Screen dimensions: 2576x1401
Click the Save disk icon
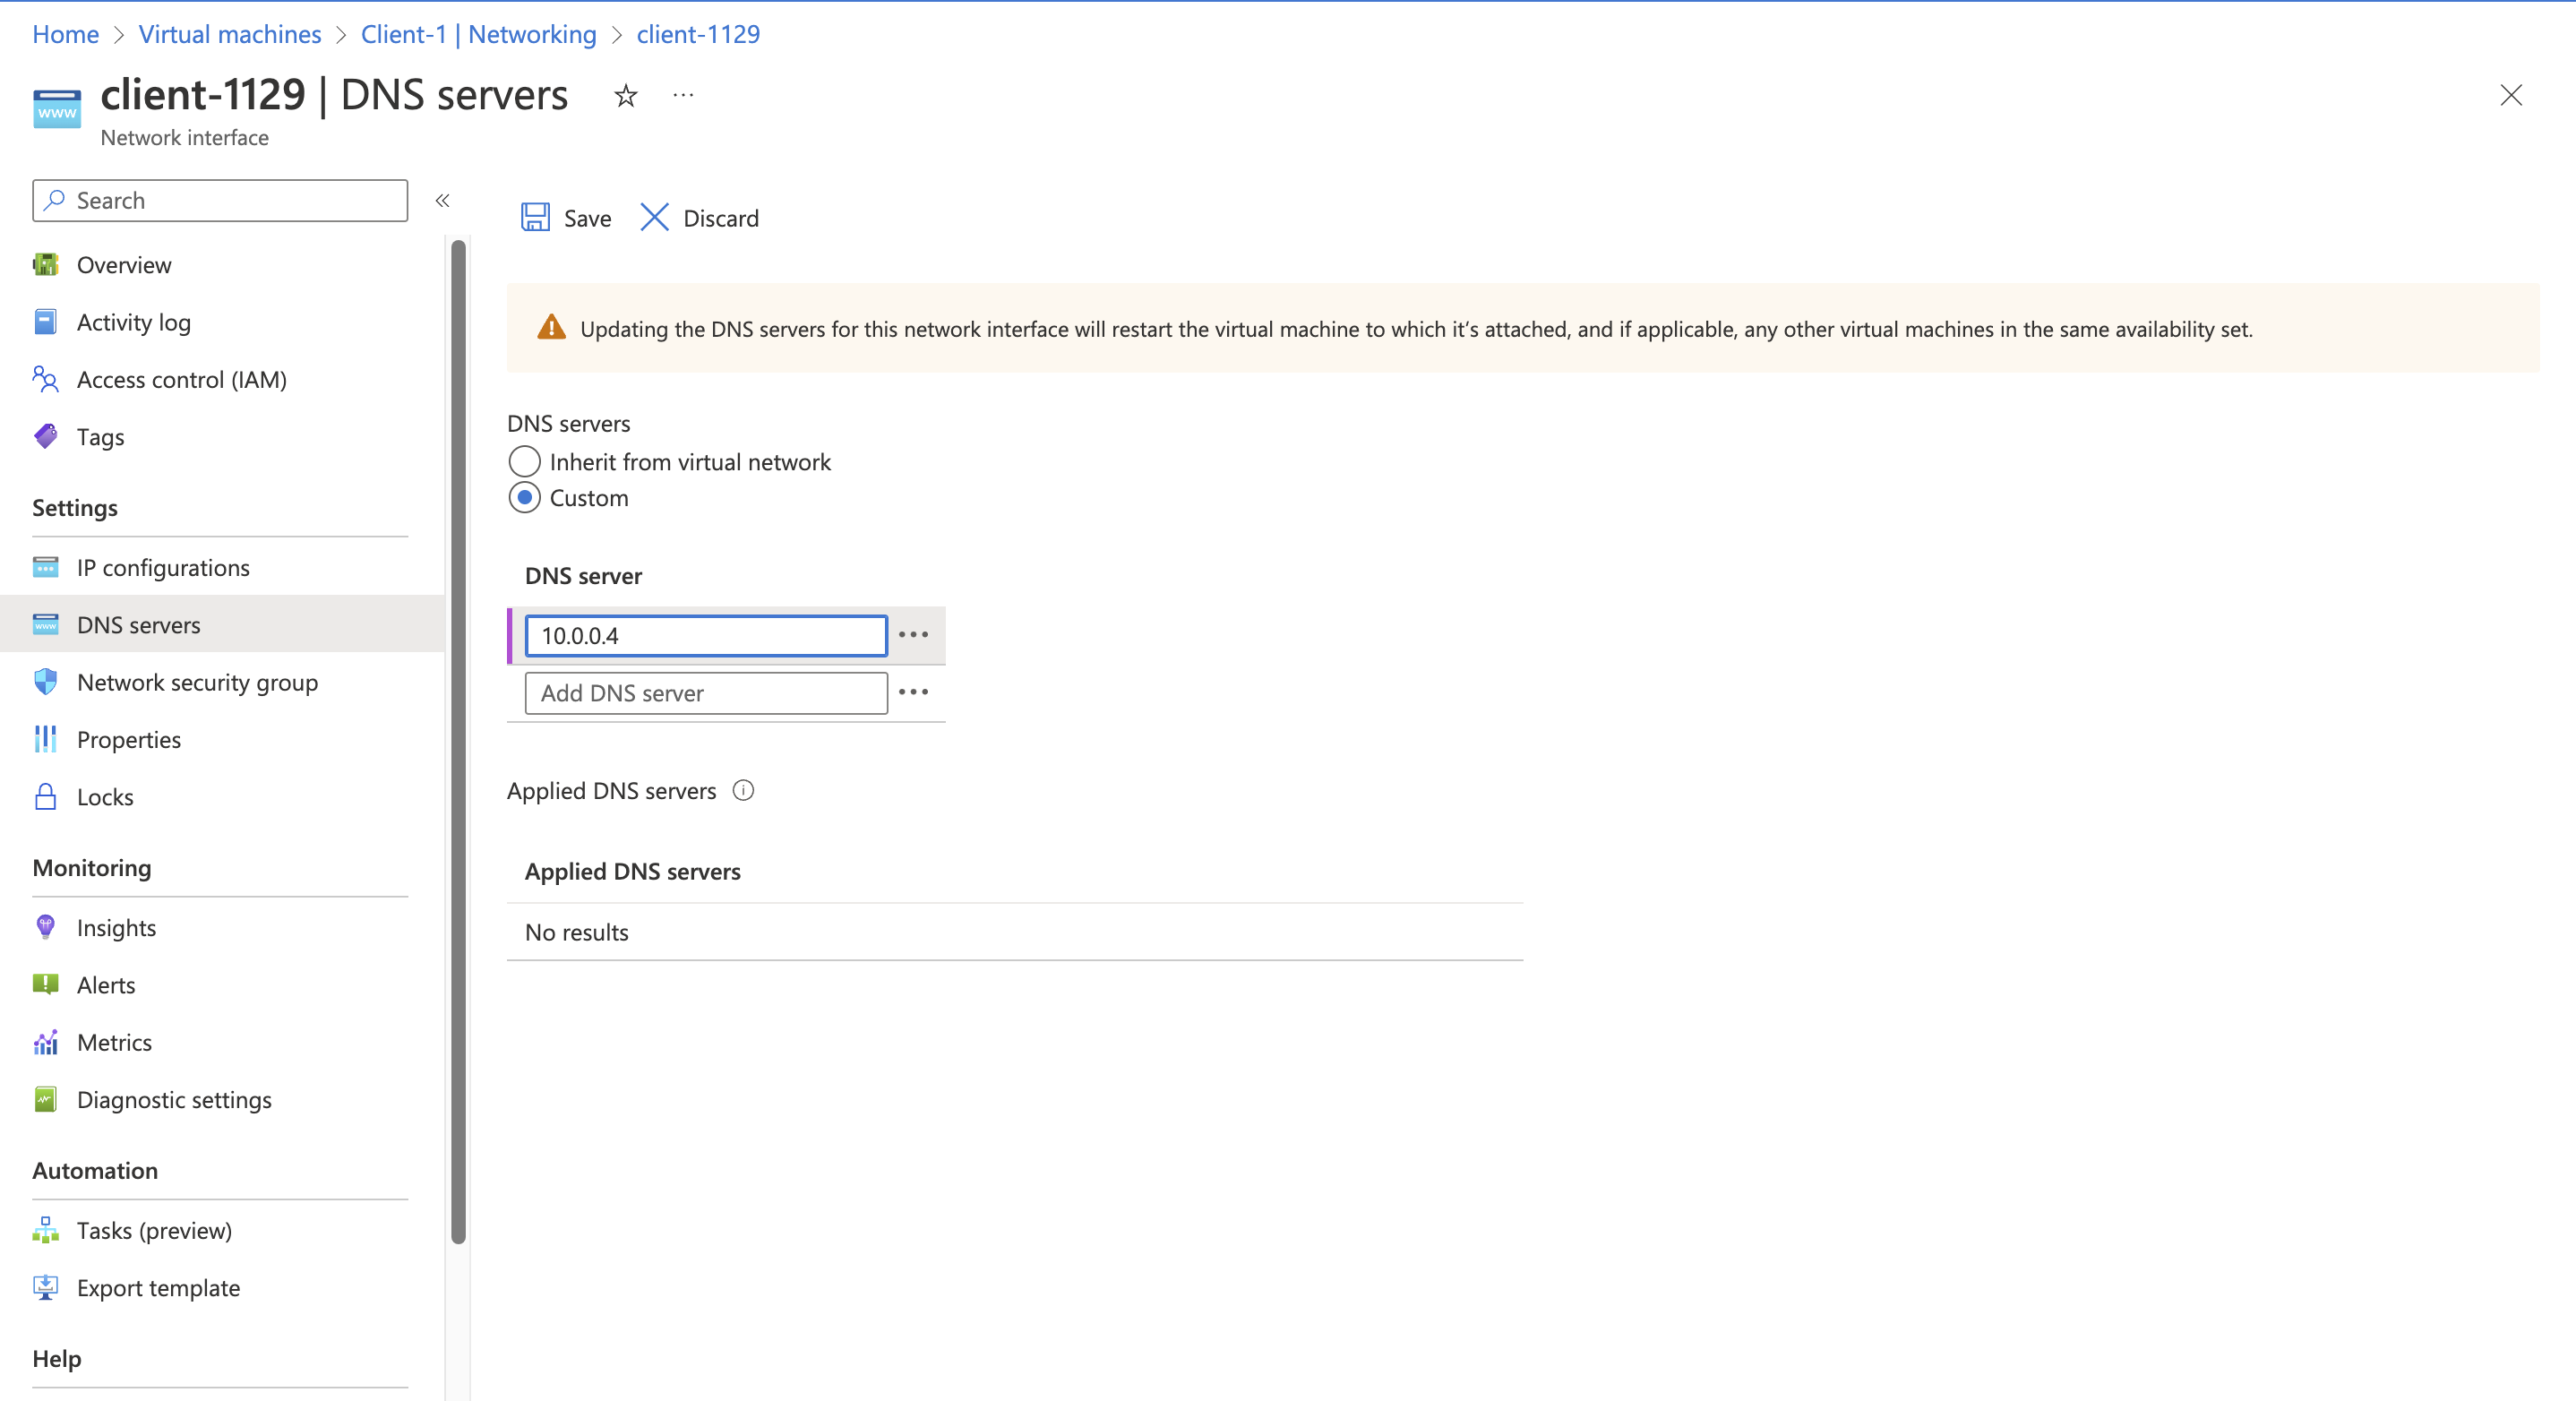535,217
